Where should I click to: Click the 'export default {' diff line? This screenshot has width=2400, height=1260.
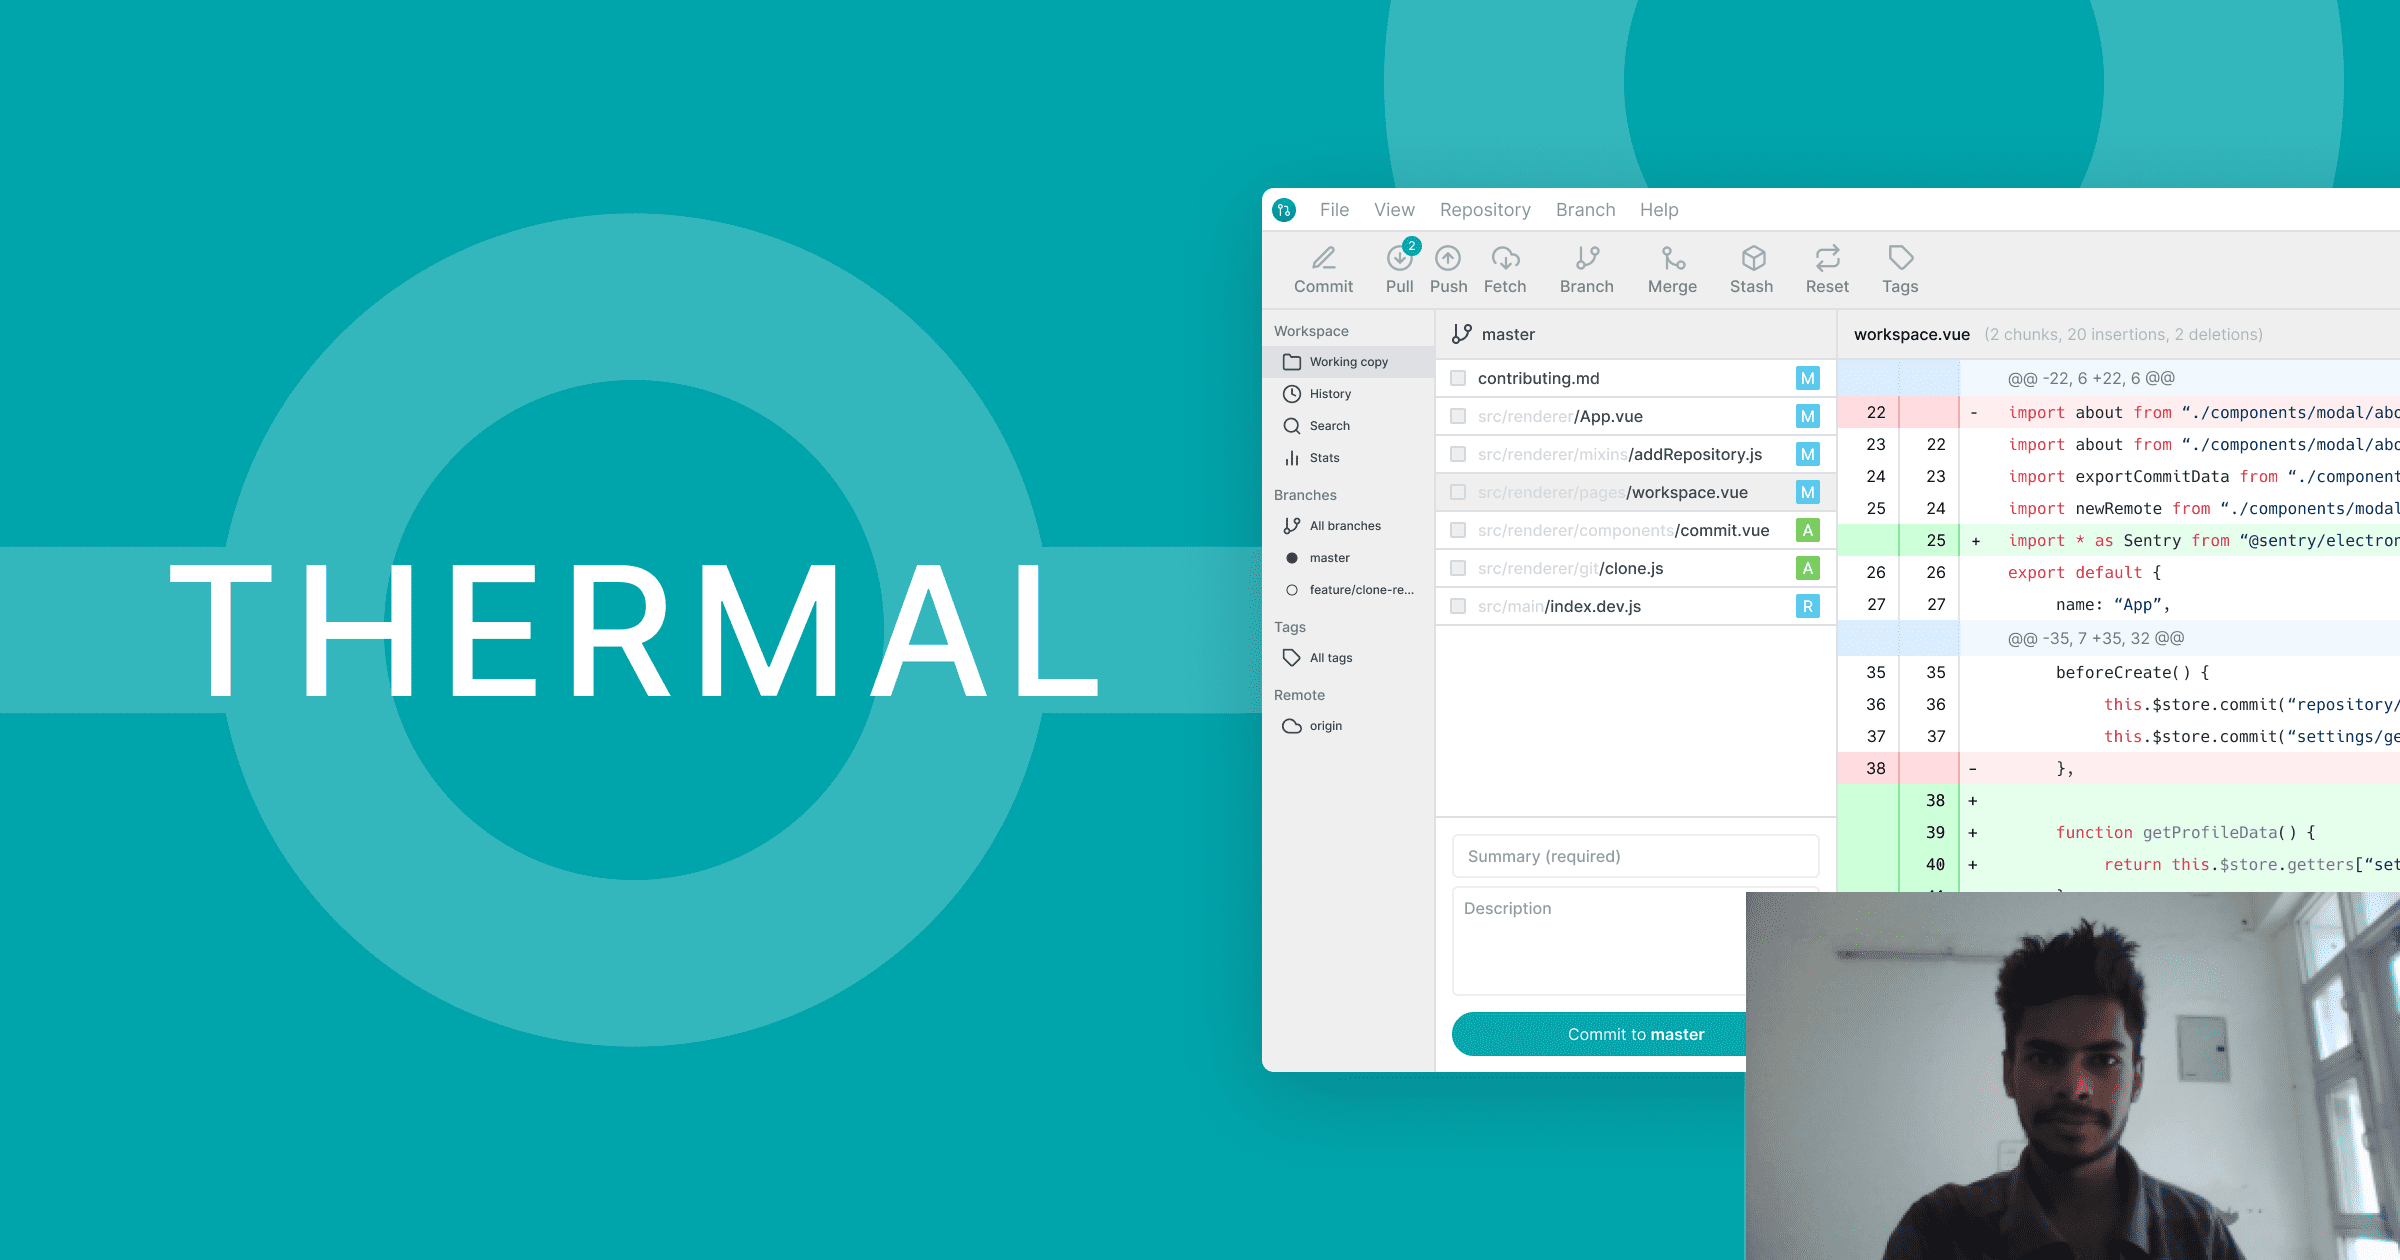coord(2119,572)
